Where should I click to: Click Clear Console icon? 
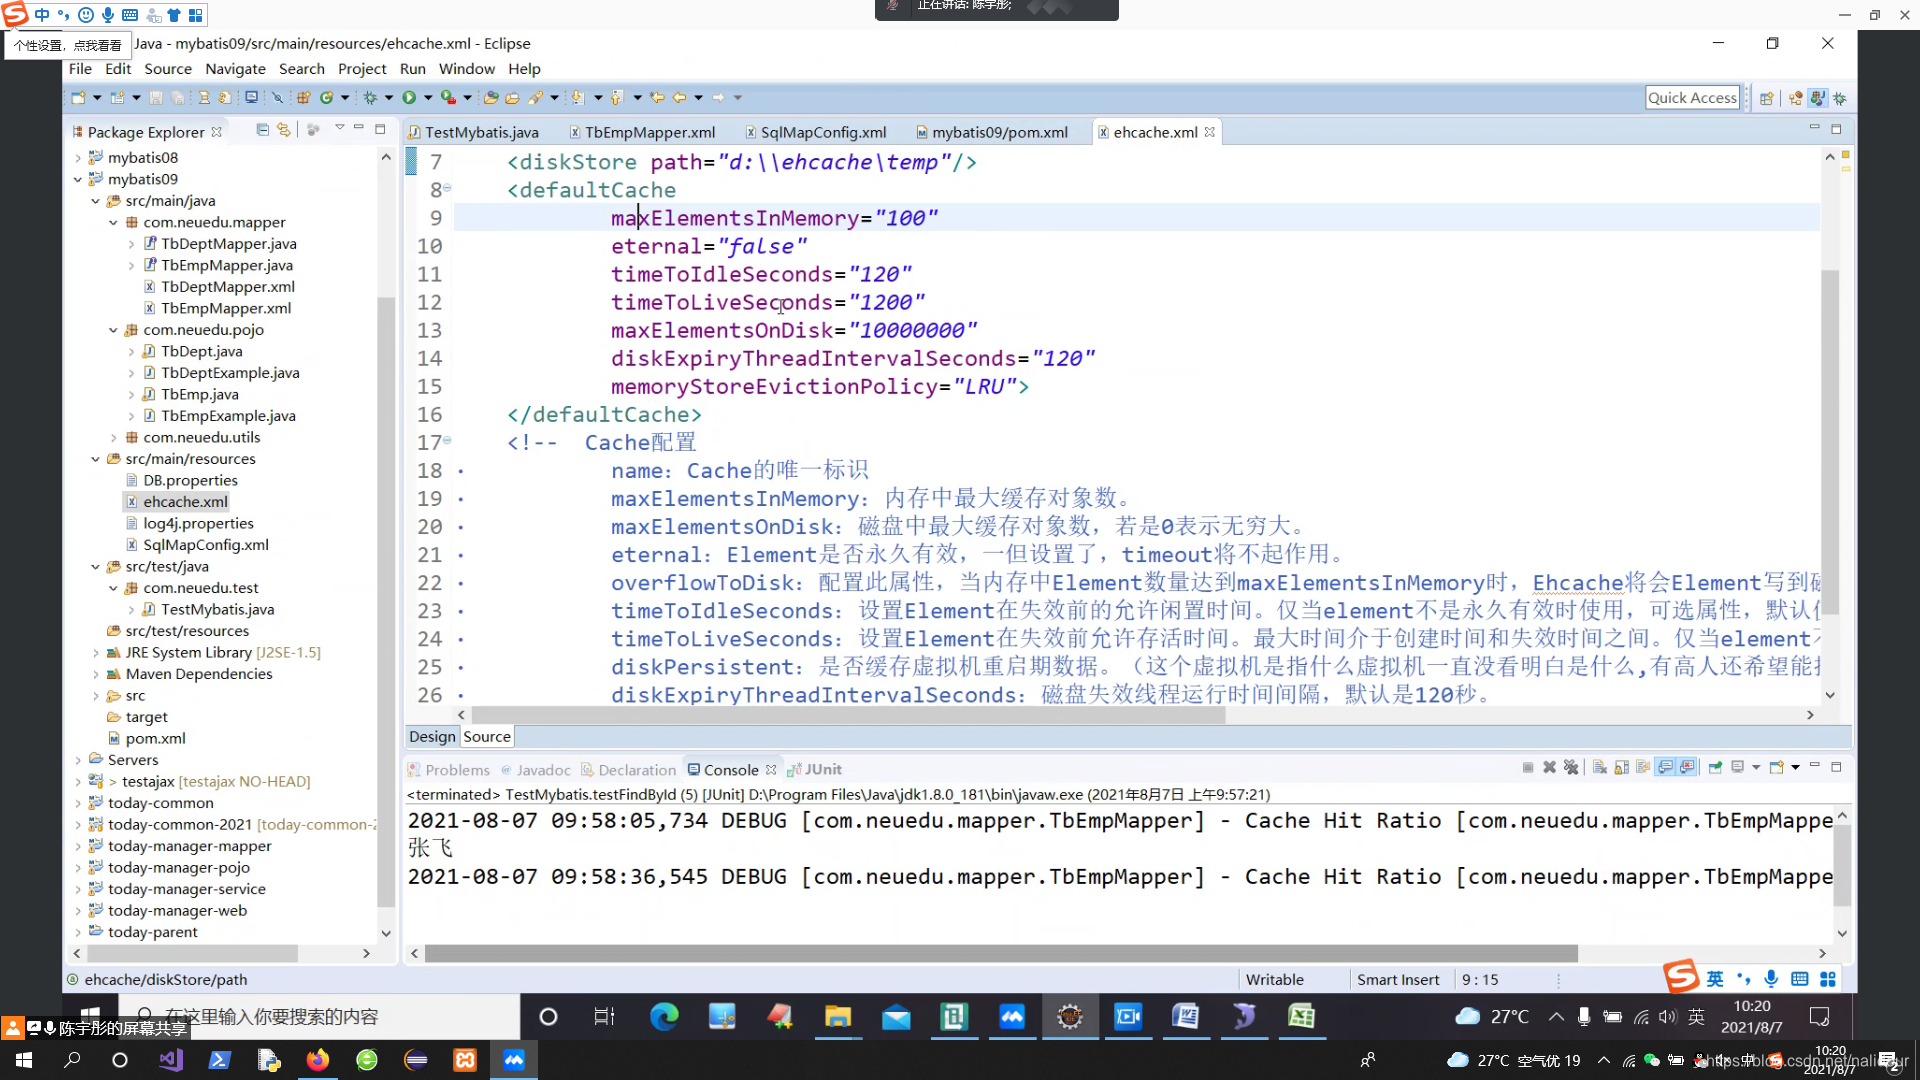tap(1599, 768)
